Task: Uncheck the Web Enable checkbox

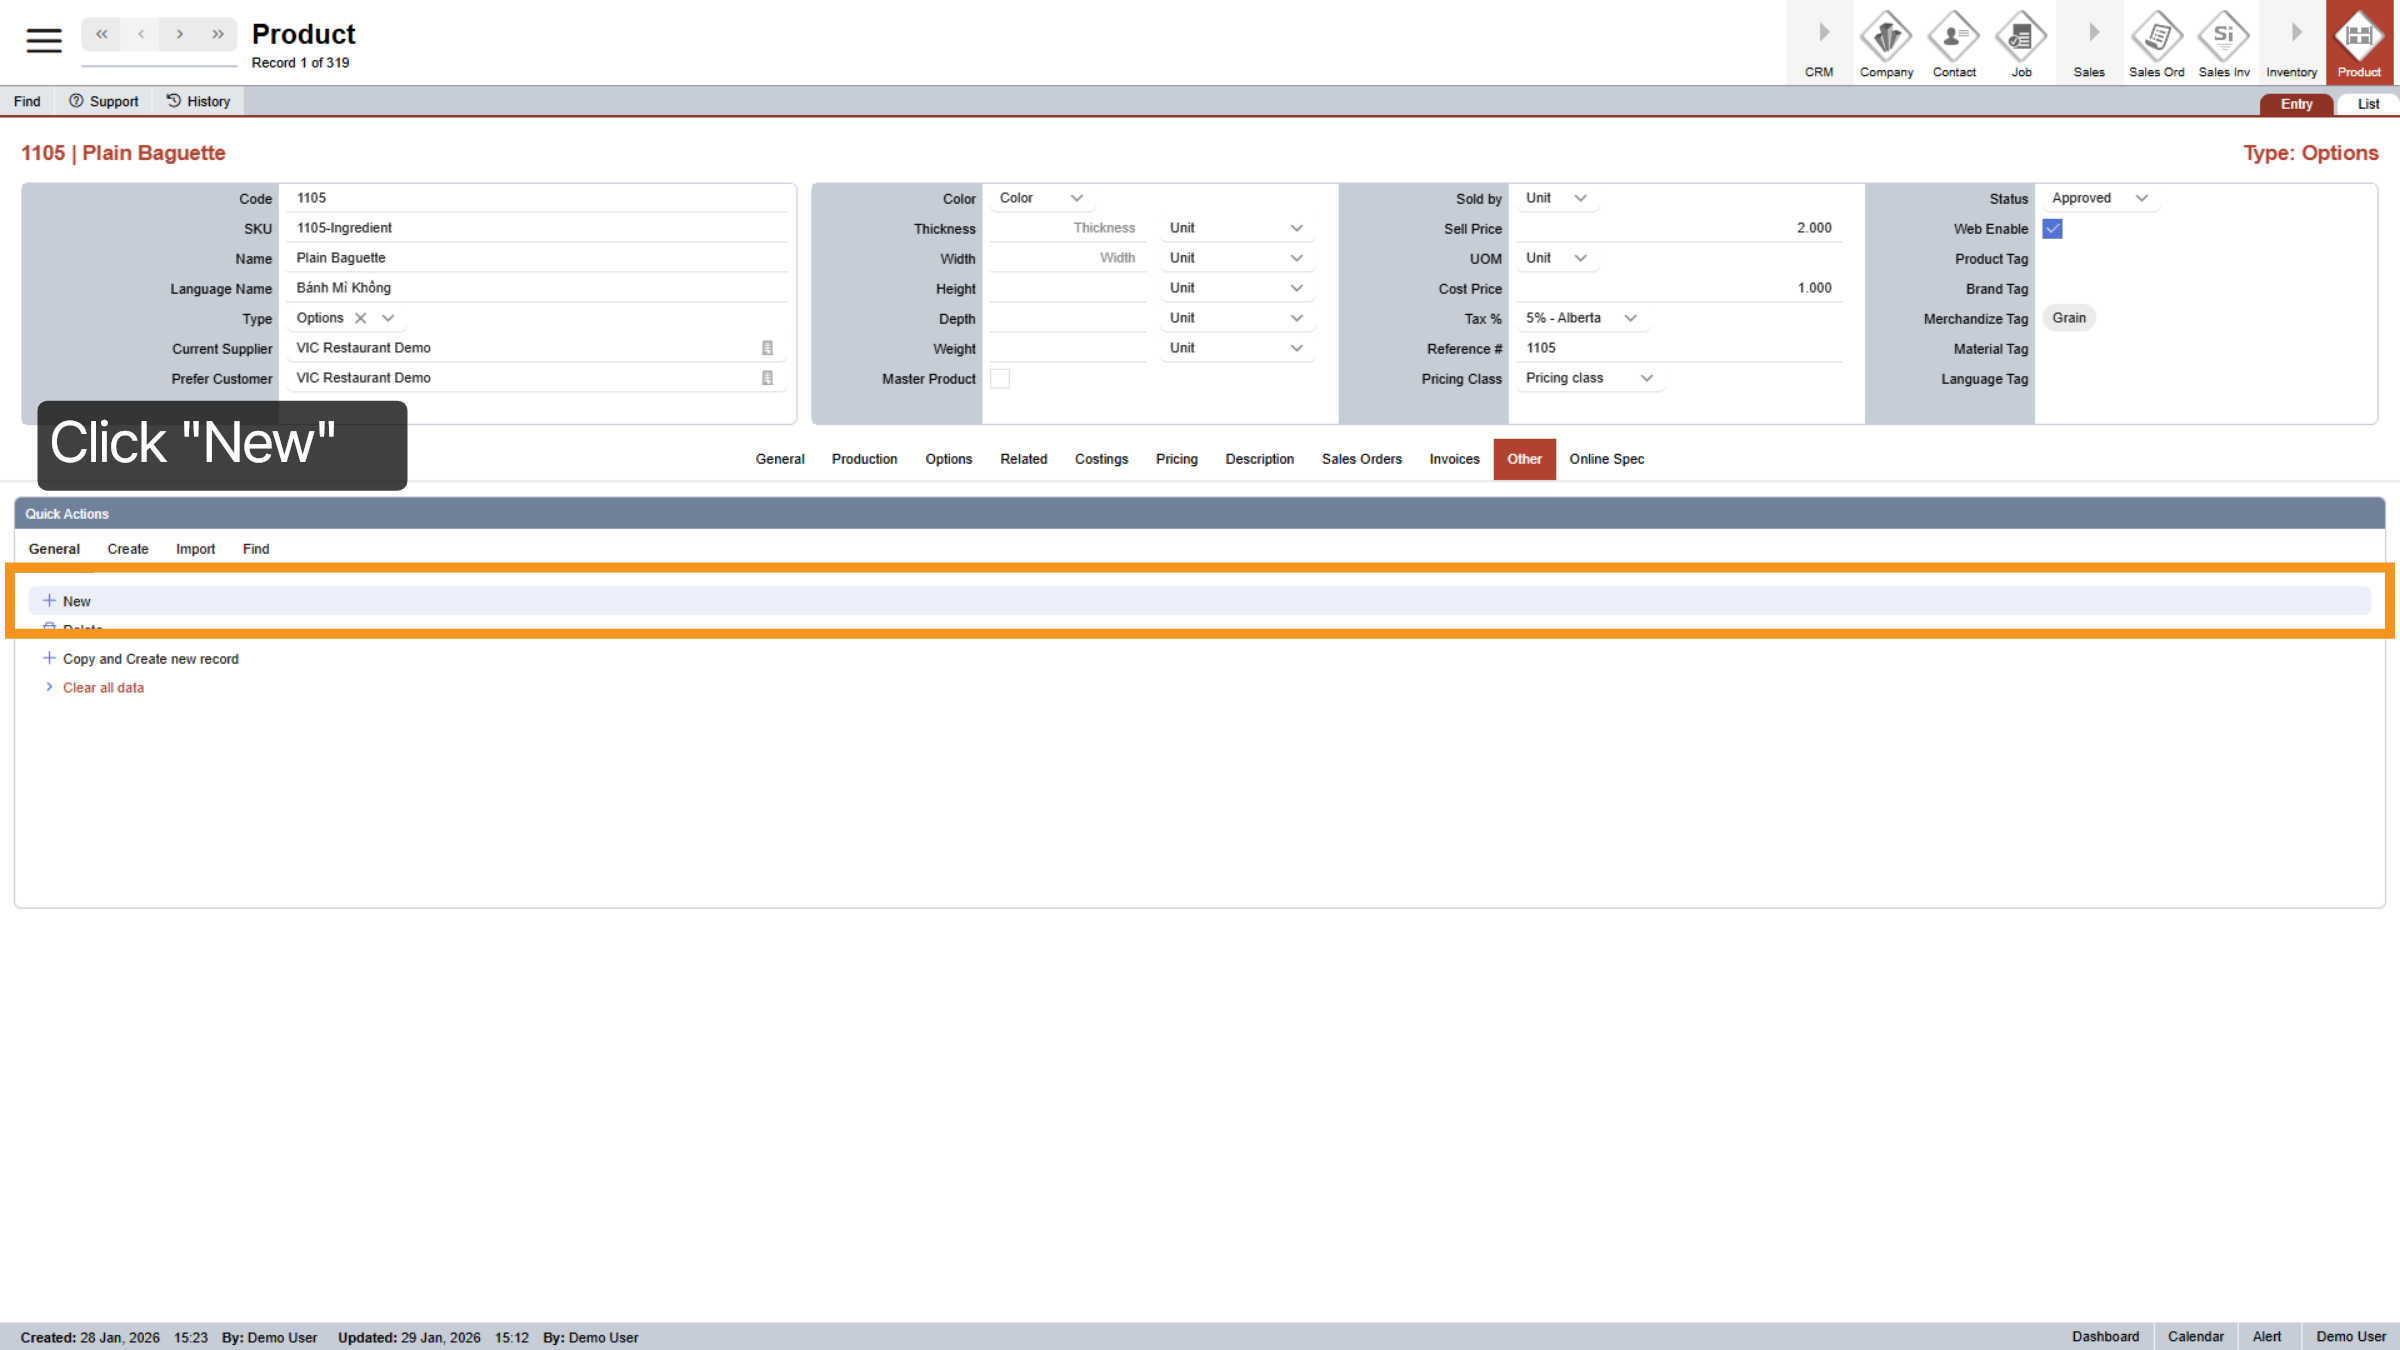Action: [2052, 229]
